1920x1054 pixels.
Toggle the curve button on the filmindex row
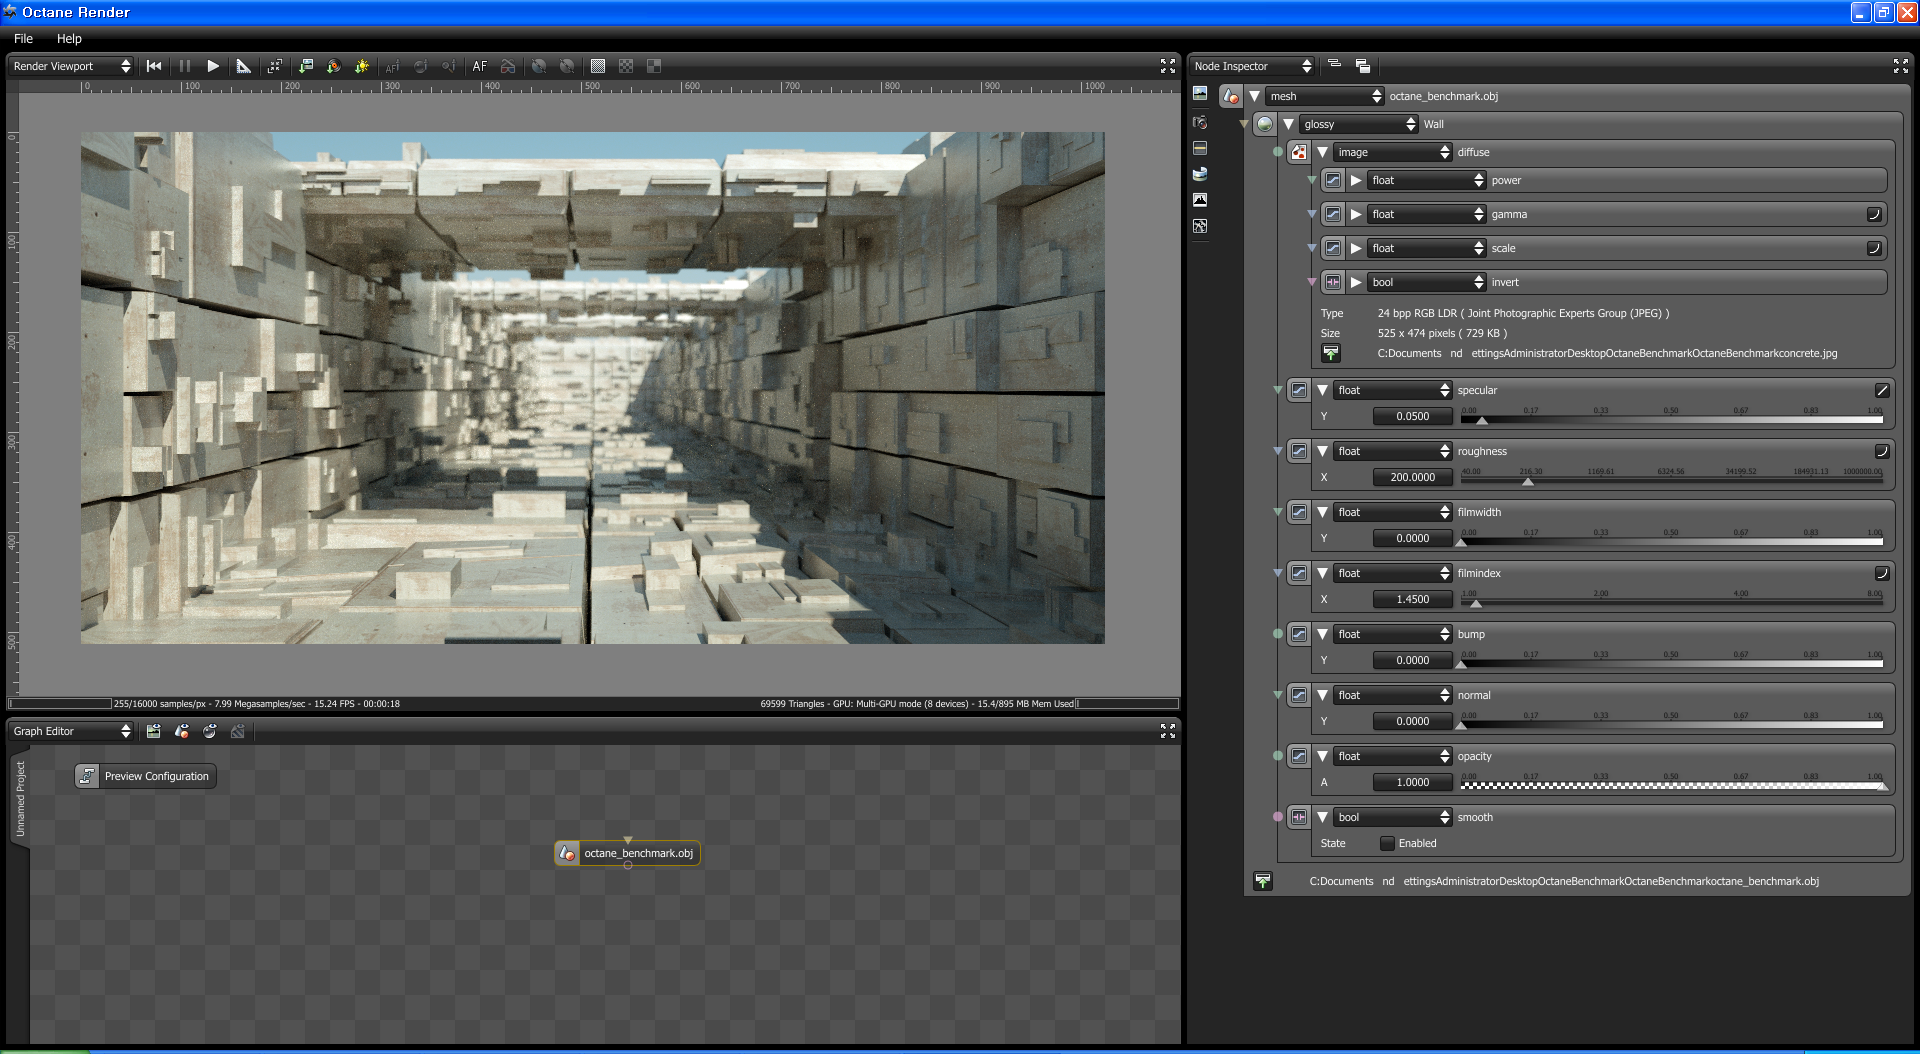tap(1881, 573)
